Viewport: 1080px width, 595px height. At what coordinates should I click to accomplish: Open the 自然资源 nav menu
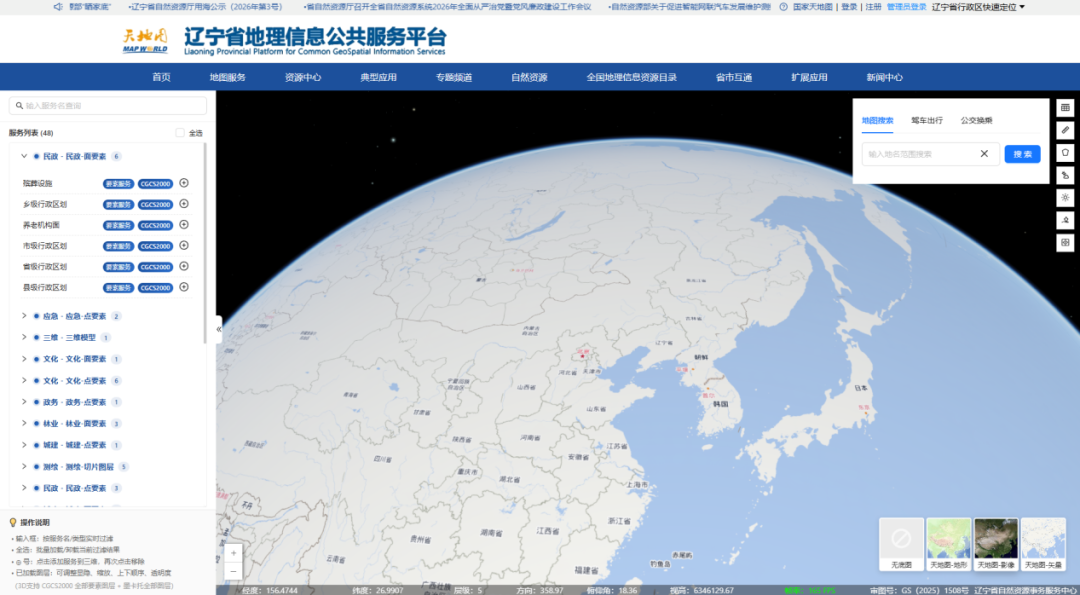coord(529,77)
